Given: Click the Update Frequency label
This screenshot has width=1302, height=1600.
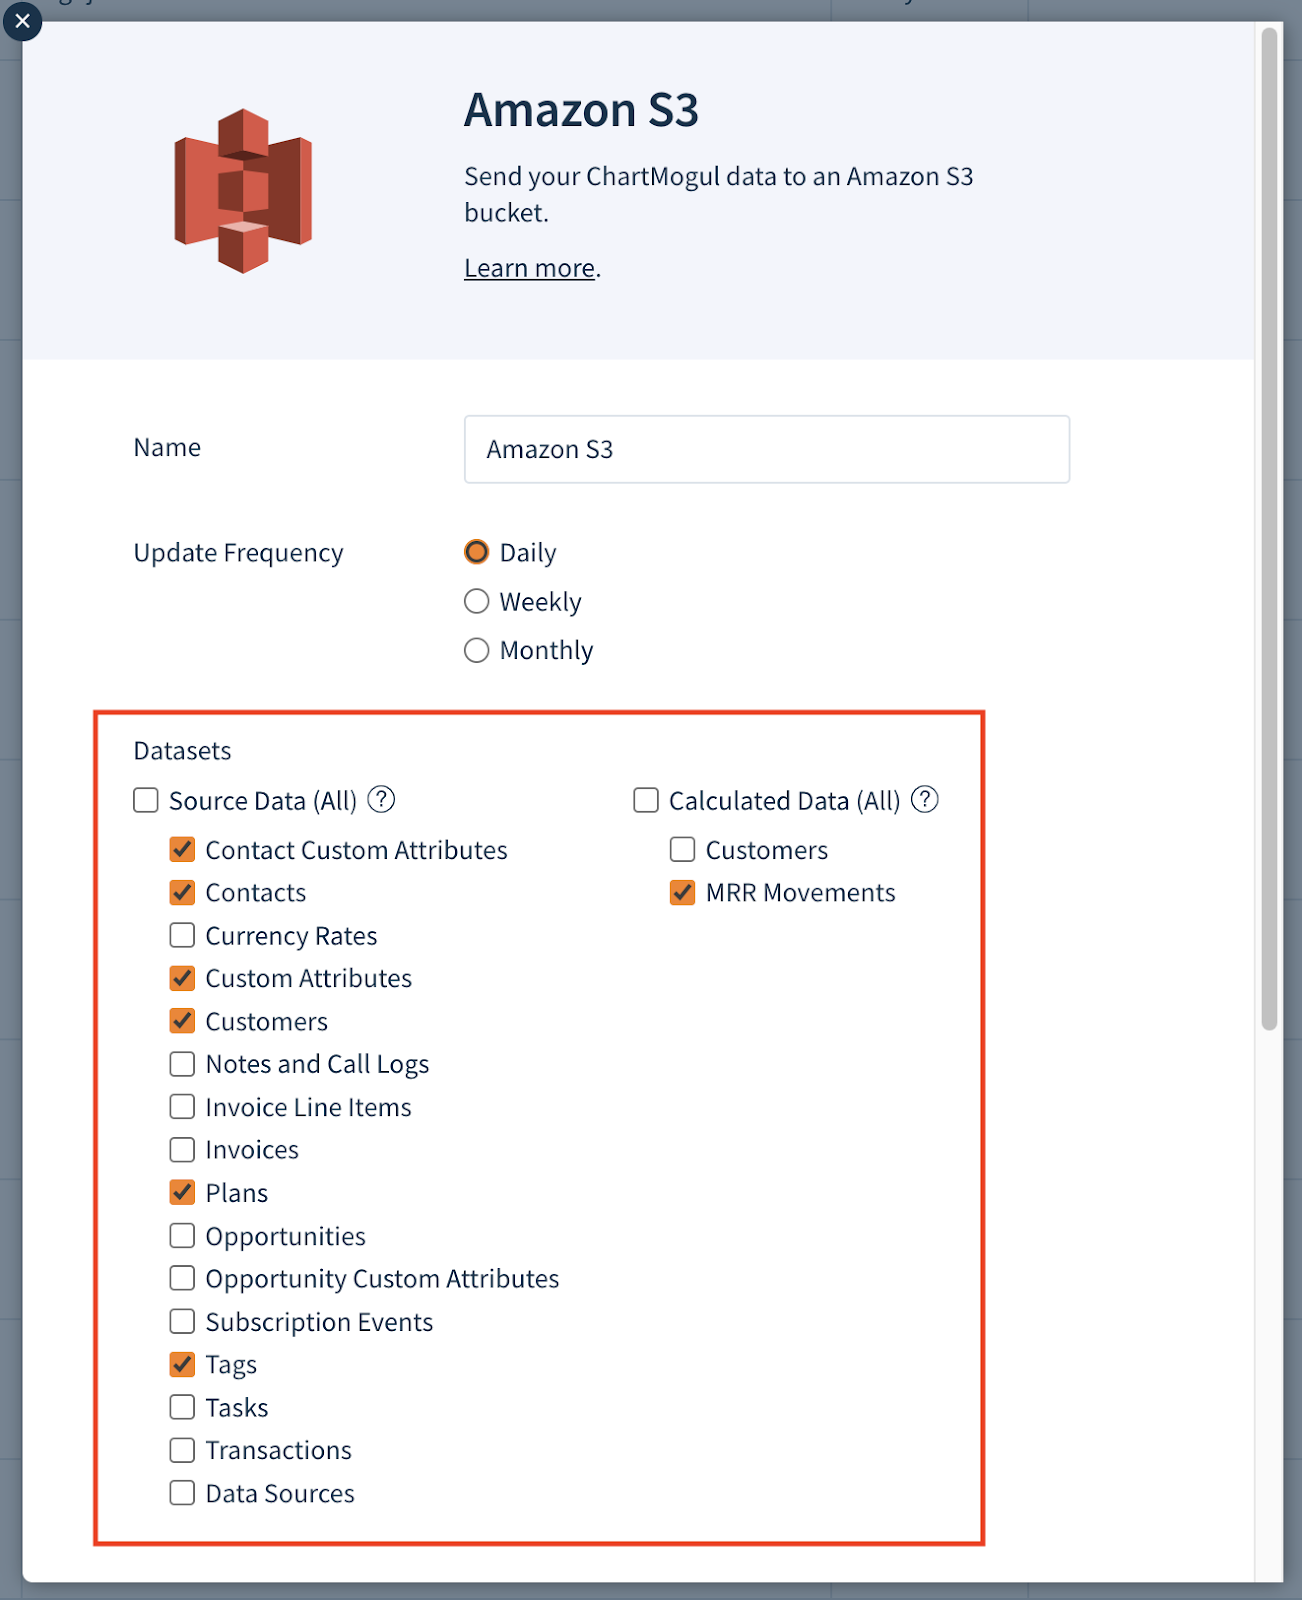Looking at the screenshot, I should pos(238,553).
